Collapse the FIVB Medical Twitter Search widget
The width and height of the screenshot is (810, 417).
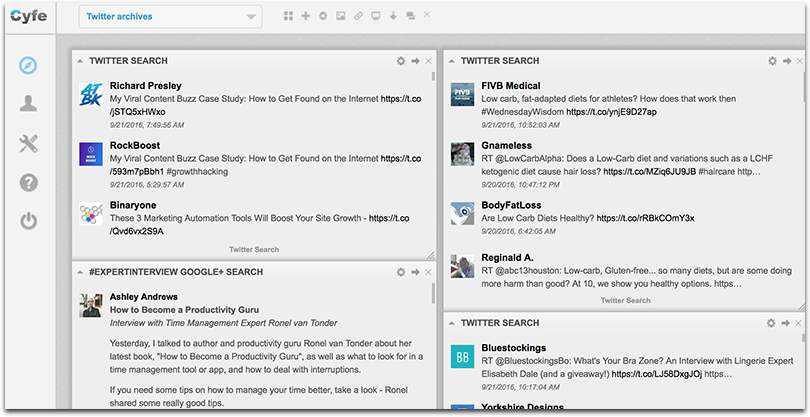pyautogui.click(x=451, y=61)
